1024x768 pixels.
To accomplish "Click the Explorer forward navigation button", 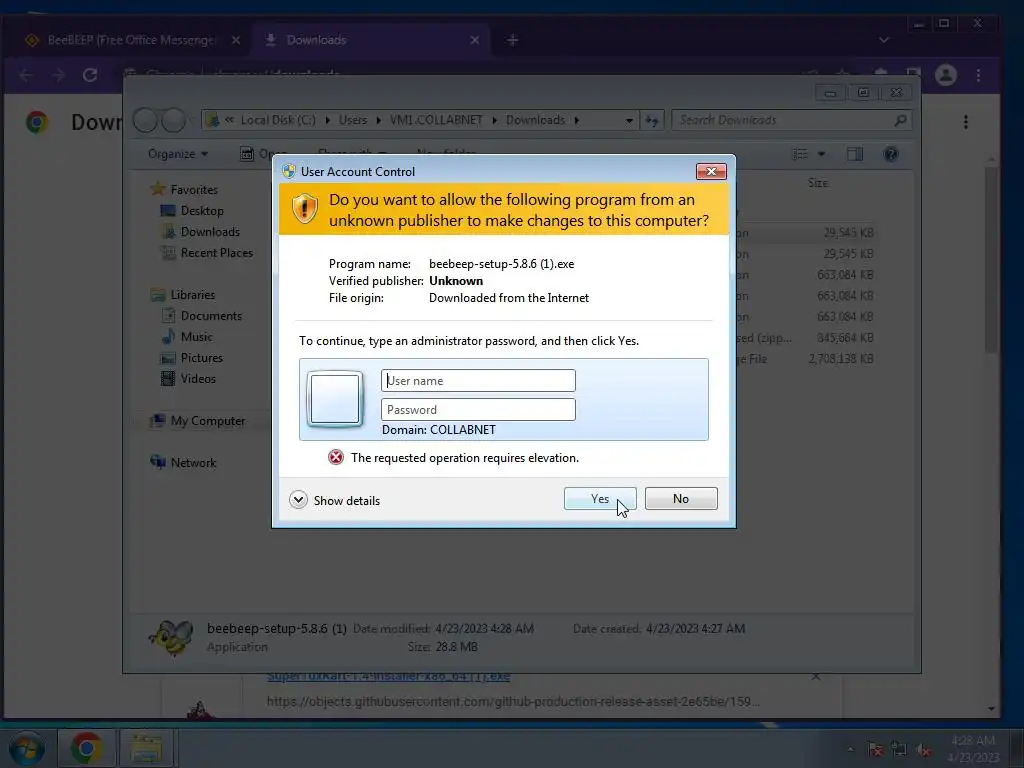I will click(174, 120).
